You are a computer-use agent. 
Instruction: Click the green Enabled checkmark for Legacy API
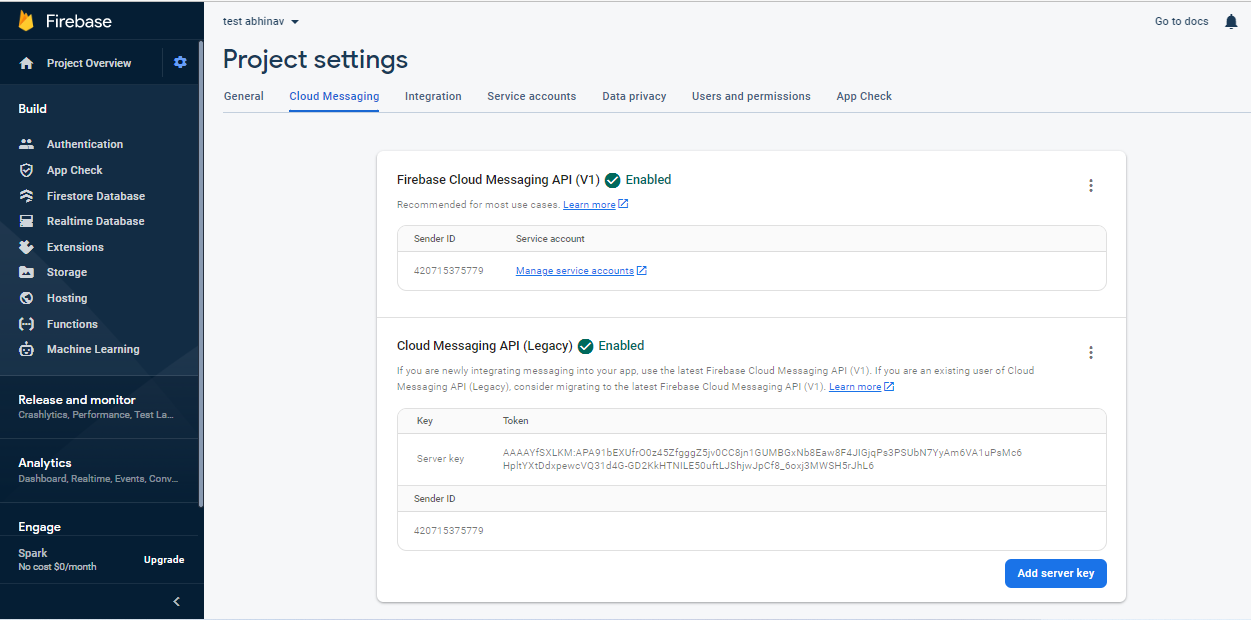(586, 347)
